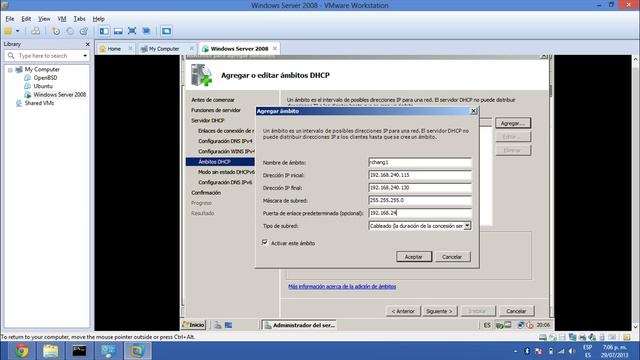
Task: Click the Send Ctrl+Alt+Del toolbar icon
Action: tap(36, 31)
